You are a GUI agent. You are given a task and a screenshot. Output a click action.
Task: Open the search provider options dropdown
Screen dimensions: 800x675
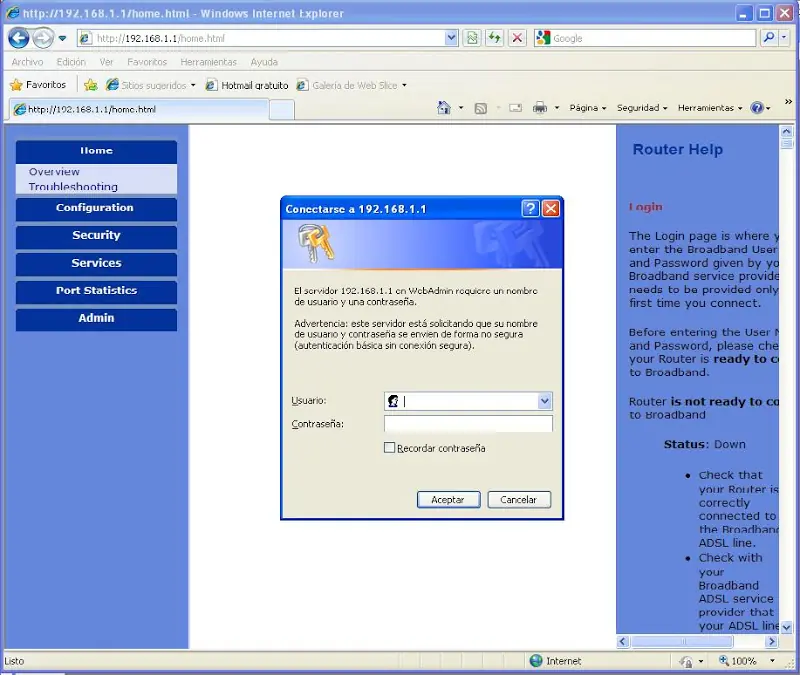(784, 38)
